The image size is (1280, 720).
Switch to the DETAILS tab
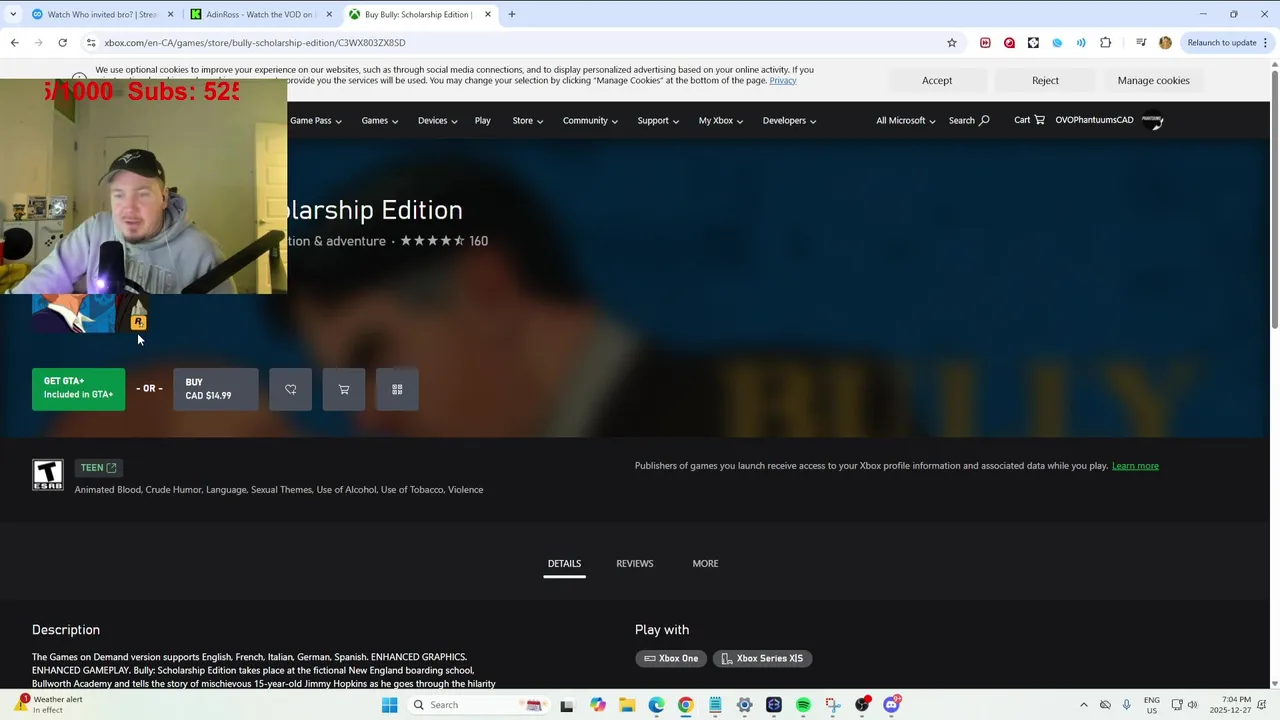click(564, 564)
